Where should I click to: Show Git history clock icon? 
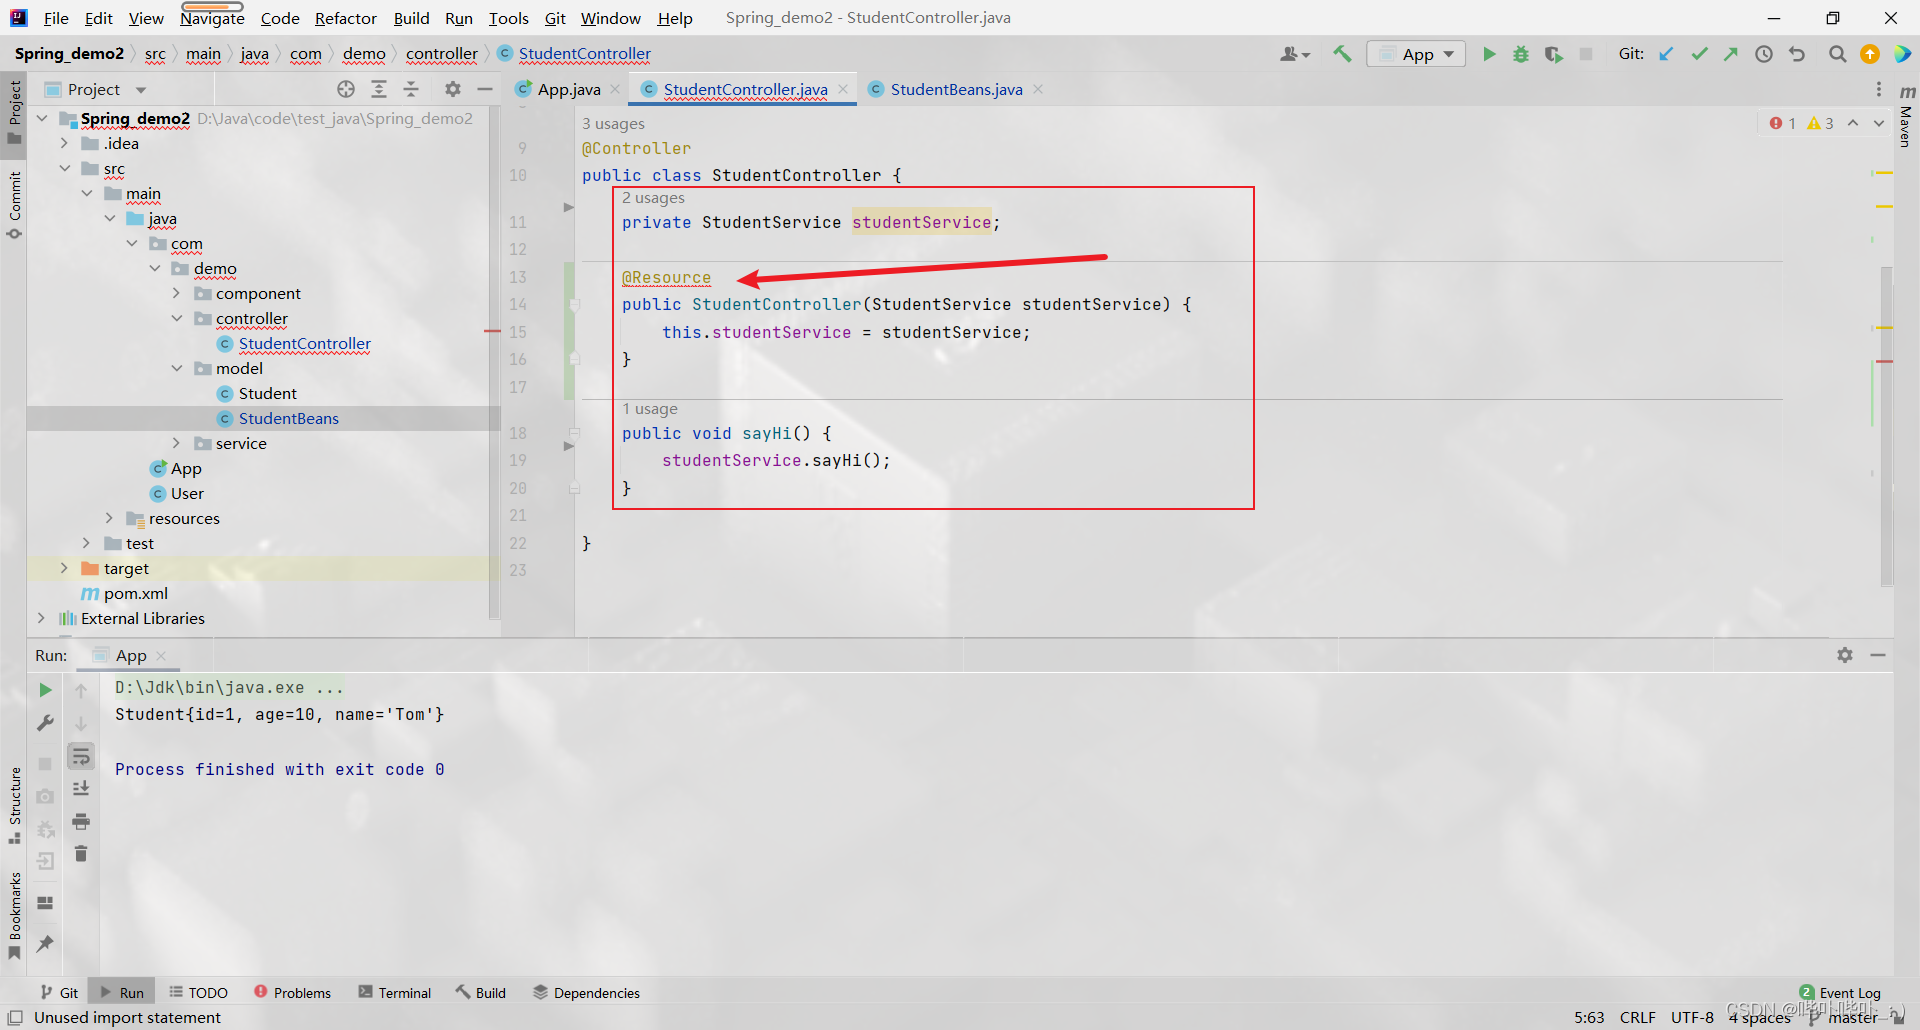[x=1764, y=54]
